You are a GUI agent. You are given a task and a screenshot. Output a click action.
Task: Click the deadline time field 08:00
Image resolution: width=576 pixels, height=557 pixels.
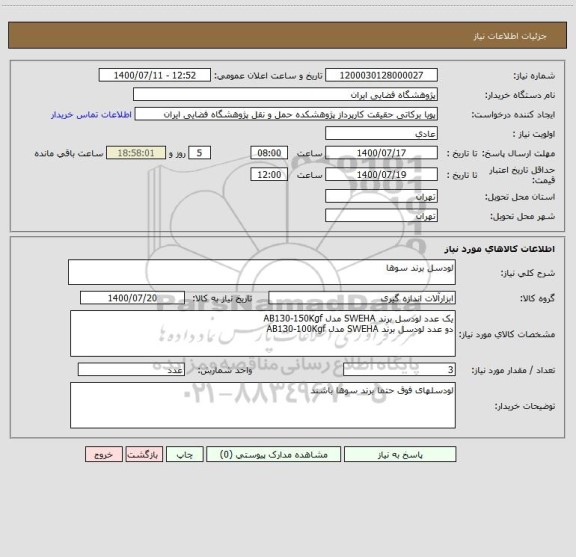[x=269, y=152]
